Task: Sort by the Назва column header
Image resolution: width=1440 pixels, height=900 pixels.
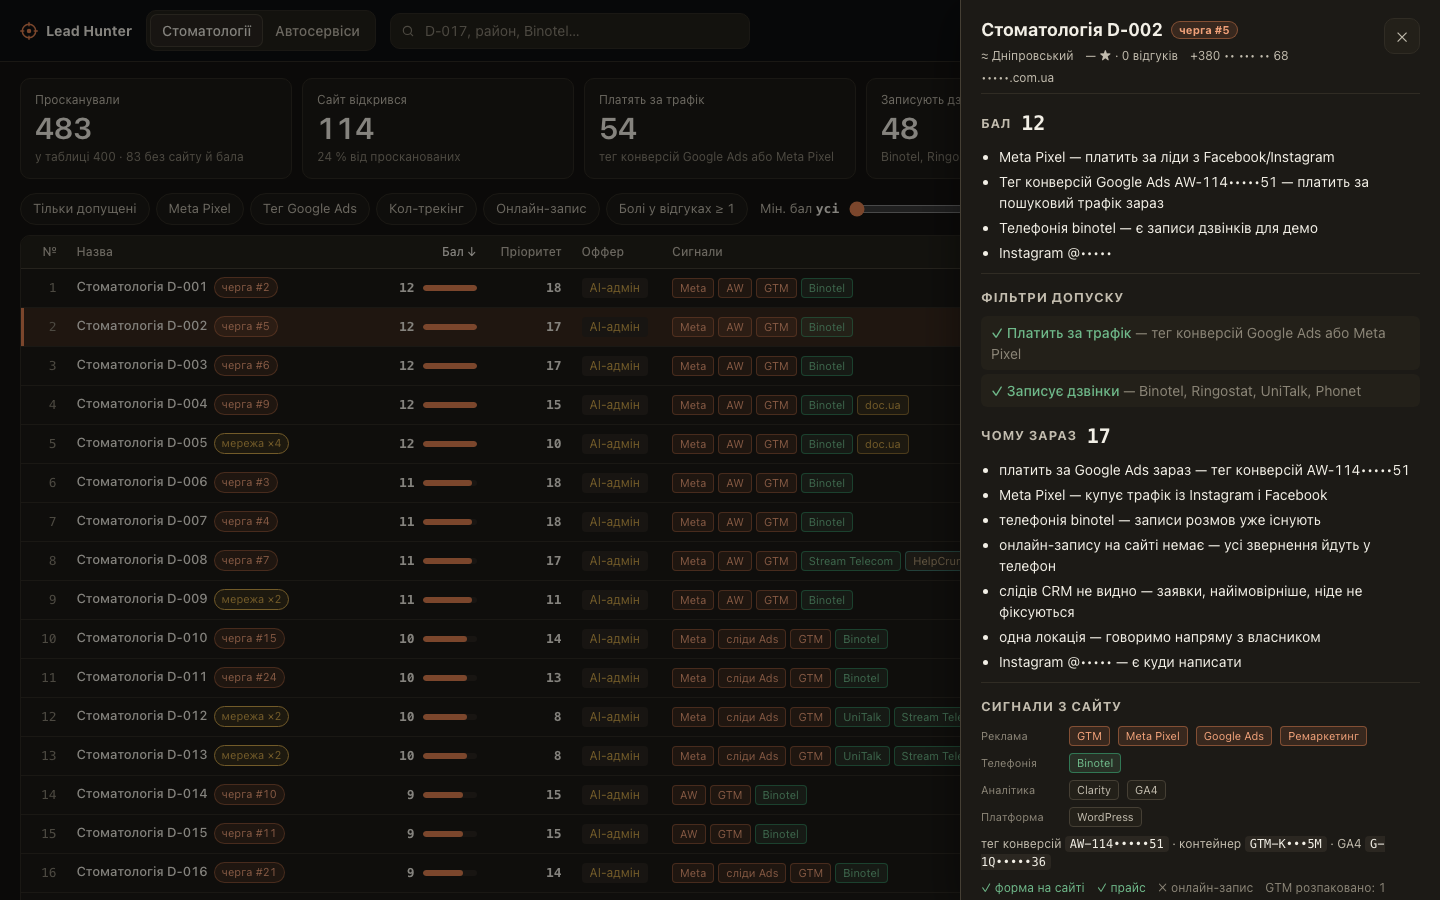Action: pyautogui.click(x=95, y=252)
